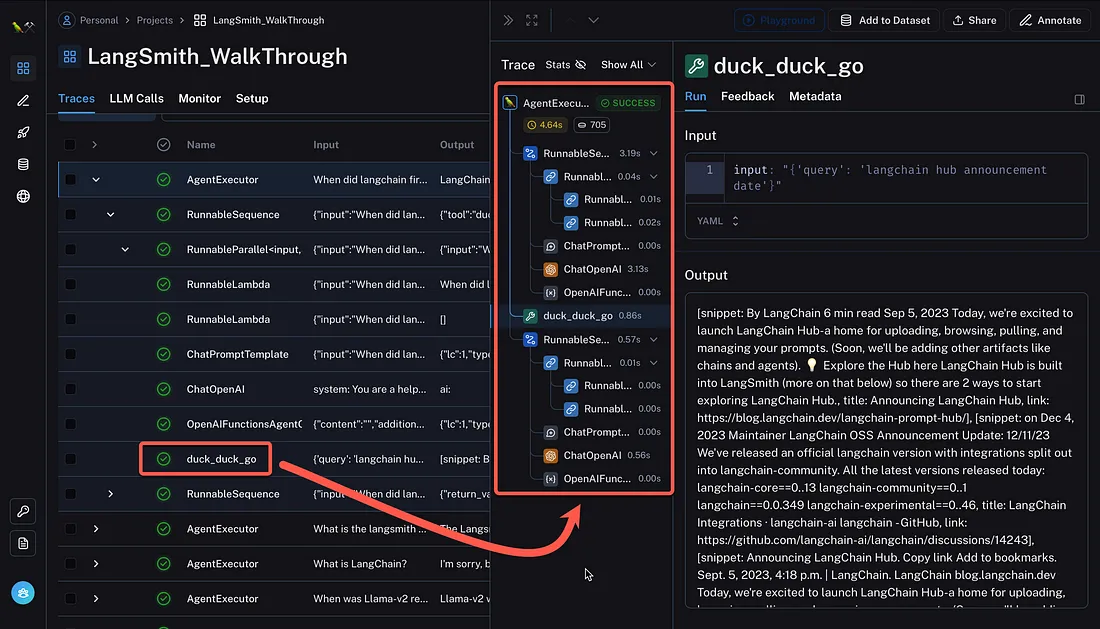The width and height of the screenshot is (1100, 629).
Task: Switch to the Traces tab
Action: click(76, 99)
